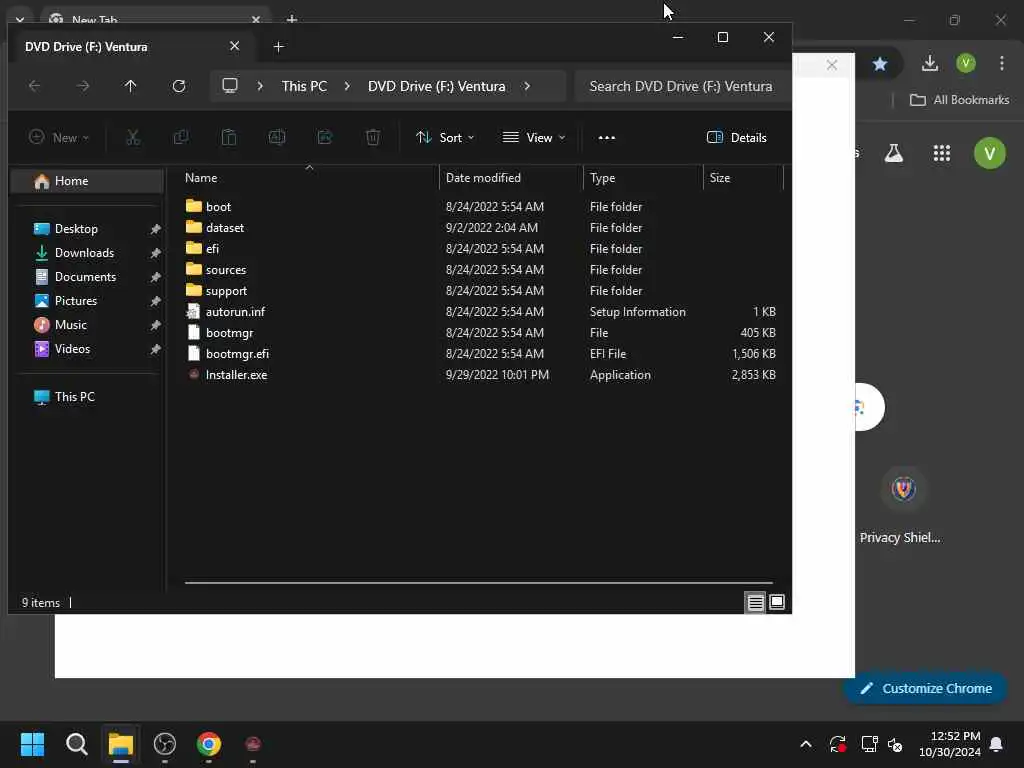The height and width of the screenshot is (768, 1024).
Task: Expand chevron after This PC breadcrumb
Action: tap(347, 86)
